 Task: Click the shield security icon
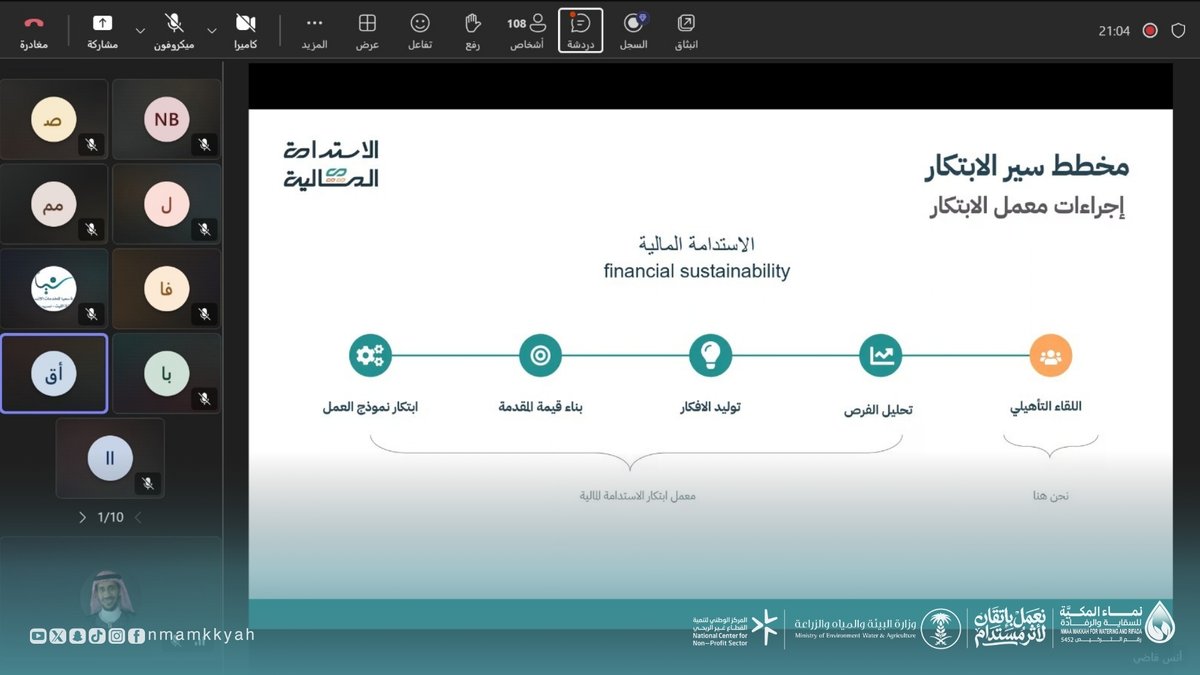[1176, 31]
